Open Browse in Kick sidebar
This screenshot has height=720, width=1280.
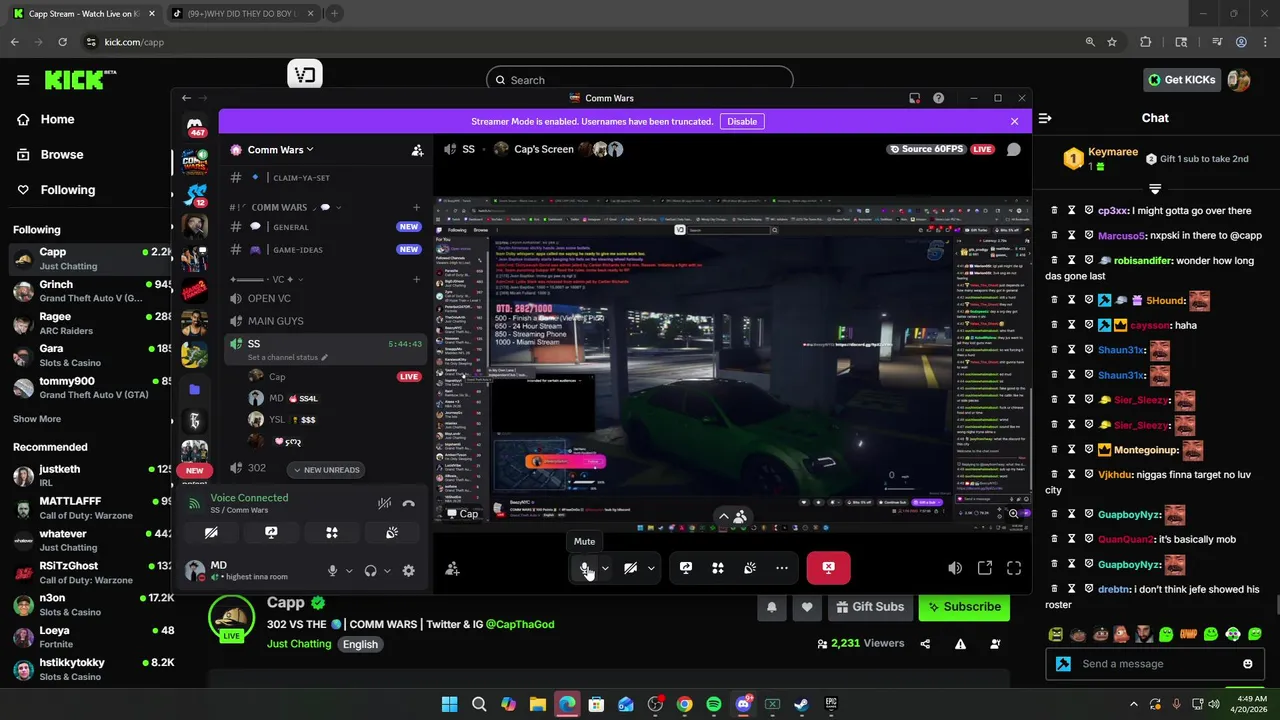pos(62,154)
